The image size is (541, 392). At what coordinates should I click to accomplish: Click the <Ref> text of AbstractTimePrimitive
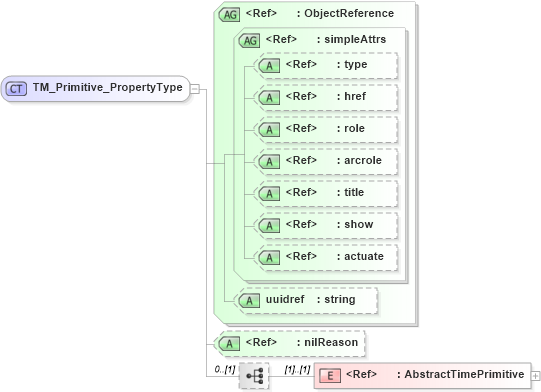pos(361,374)
